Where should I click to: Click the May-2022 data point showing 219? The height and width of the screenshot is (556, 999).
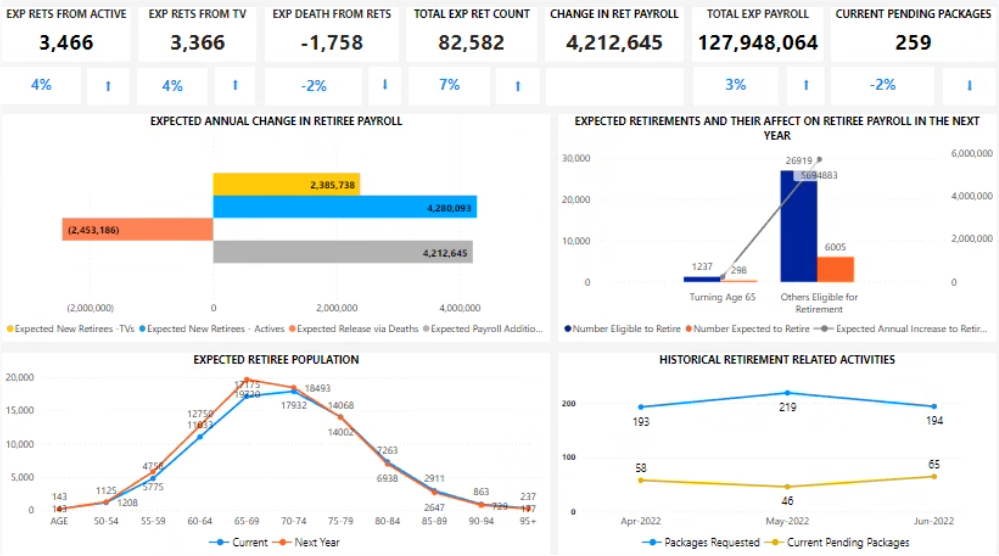[787, 393]
